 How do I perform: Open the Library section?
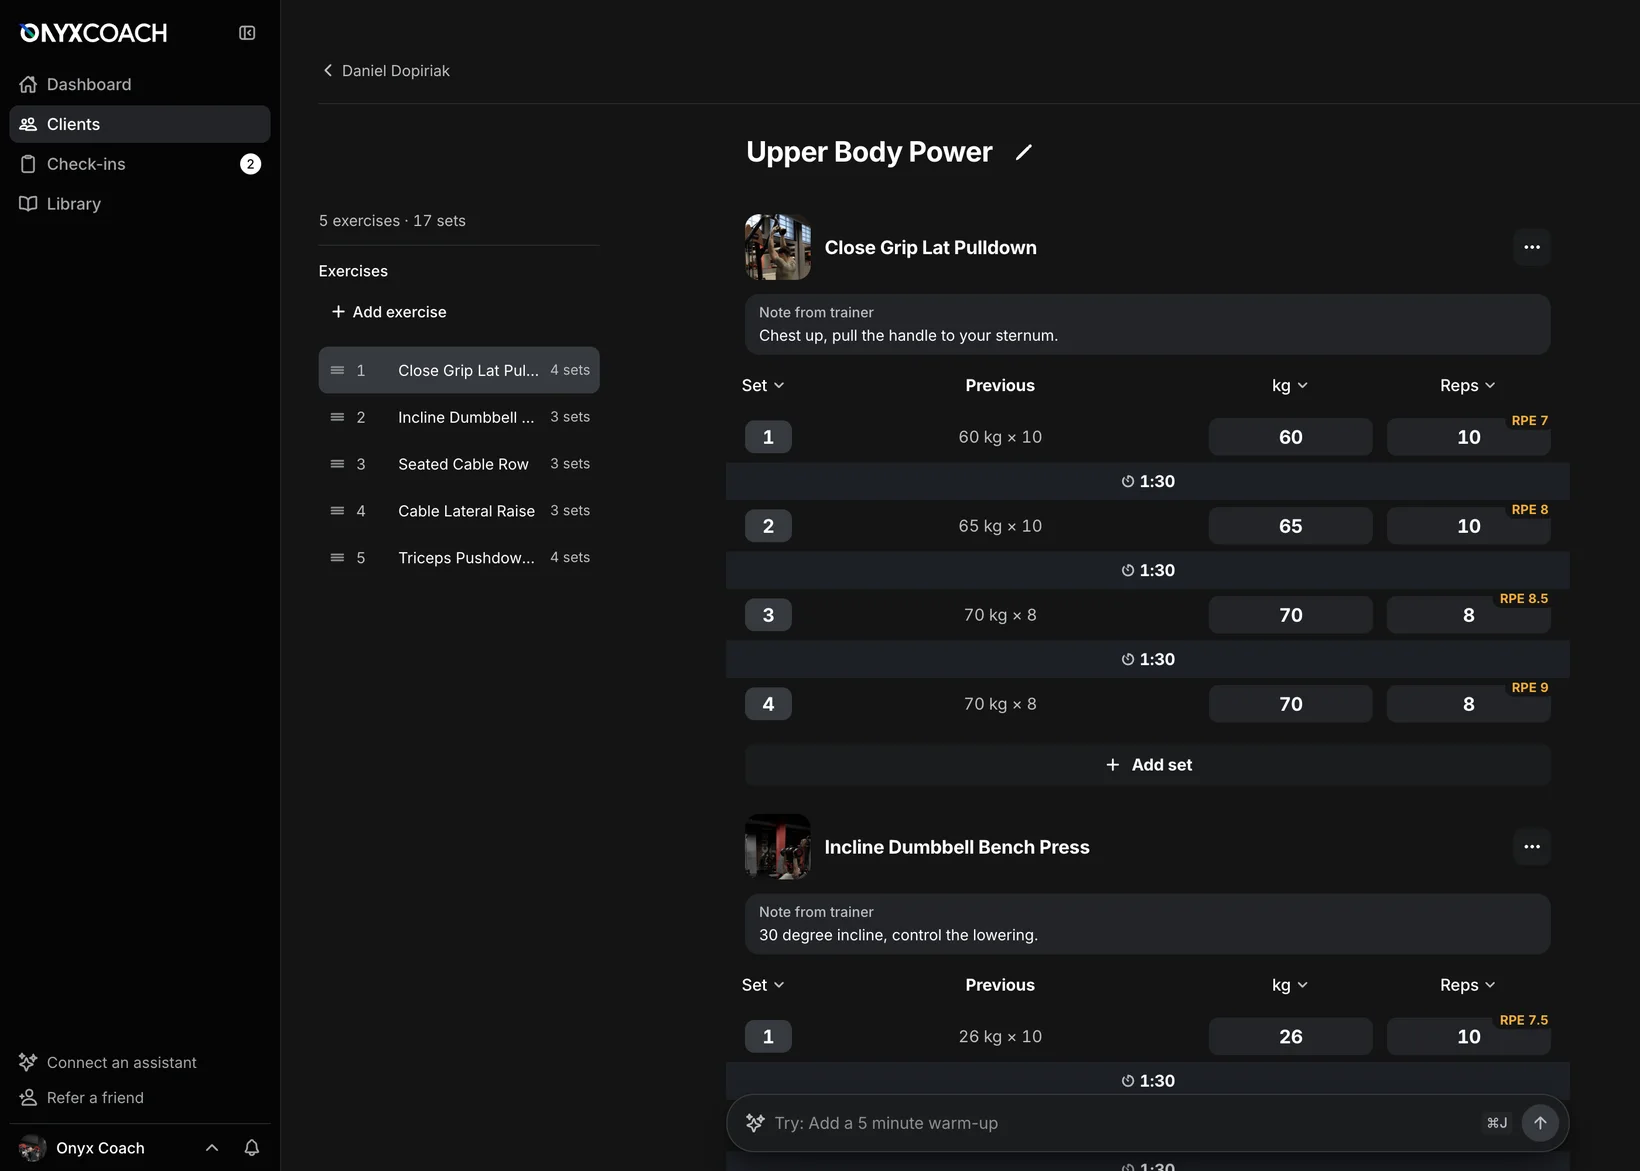140,204
